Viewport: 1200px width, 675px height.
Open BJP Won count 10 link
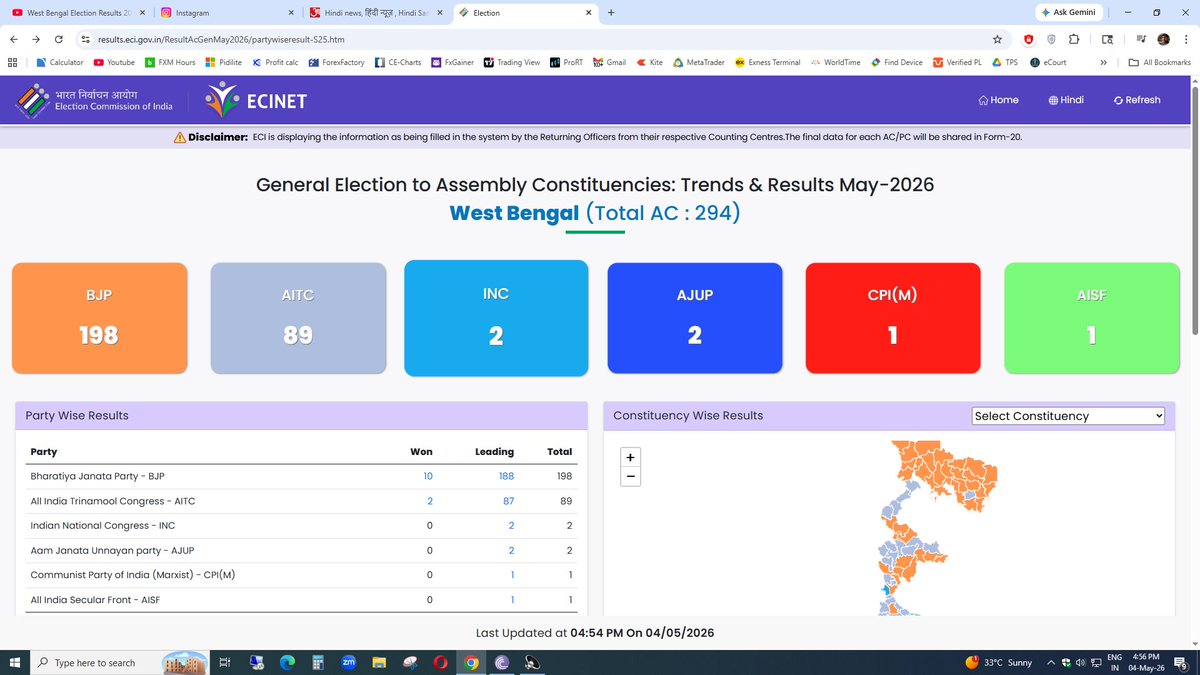[428, 476]
